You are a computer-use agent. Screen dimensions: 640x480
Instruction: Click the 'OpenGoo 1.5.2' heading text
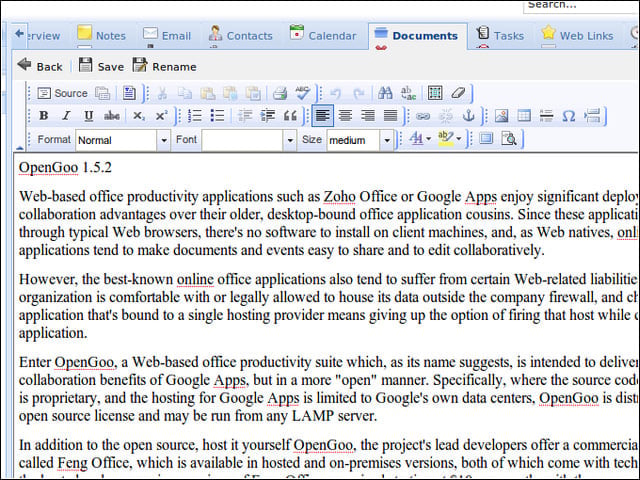point(65,167)
